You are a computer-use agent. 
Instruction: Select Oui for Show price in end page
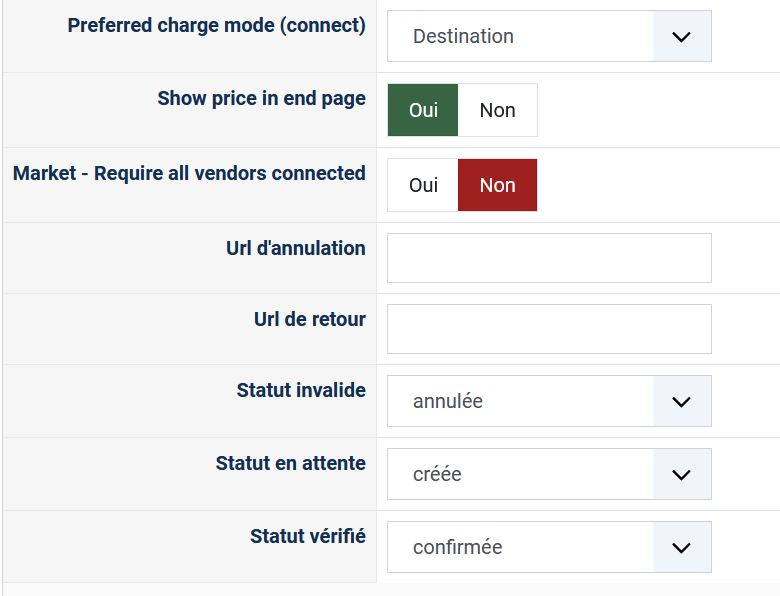pos(423,110)
